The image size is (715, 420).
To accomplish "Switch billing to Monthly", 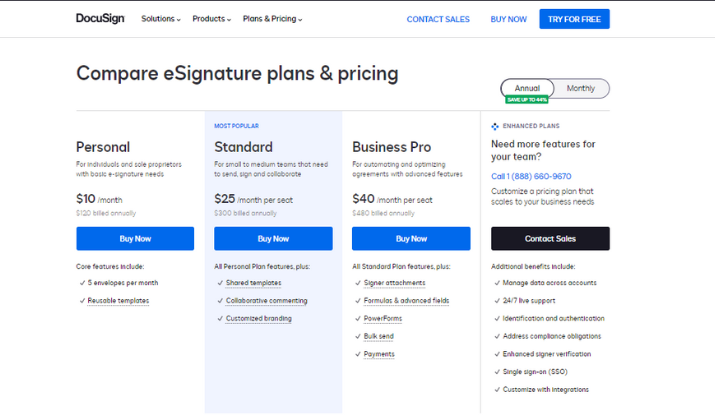I will [x=580, y=88].
